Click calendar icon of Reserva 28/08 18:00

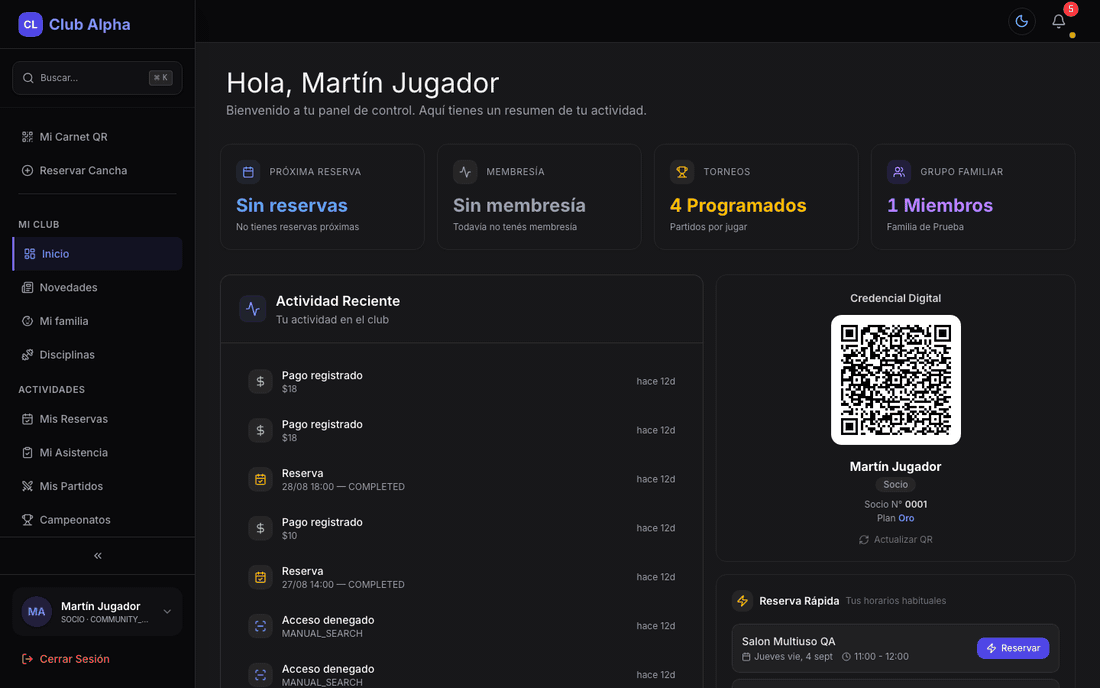pos(260,479)
